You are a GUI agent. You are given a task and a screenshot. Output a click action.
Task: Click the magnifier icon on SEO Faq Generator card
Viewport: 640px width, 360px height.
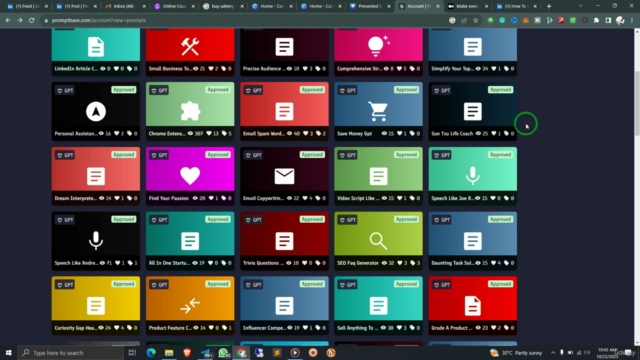(x=378, y=241)
